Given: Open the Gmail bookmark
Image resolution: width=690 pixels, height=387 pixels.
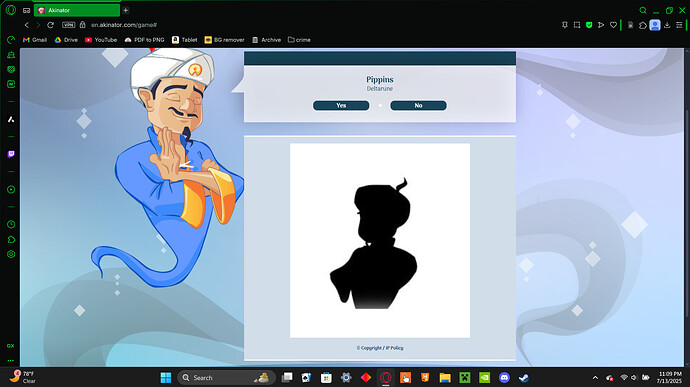Looking at the screenshot, I should point(35,40).
